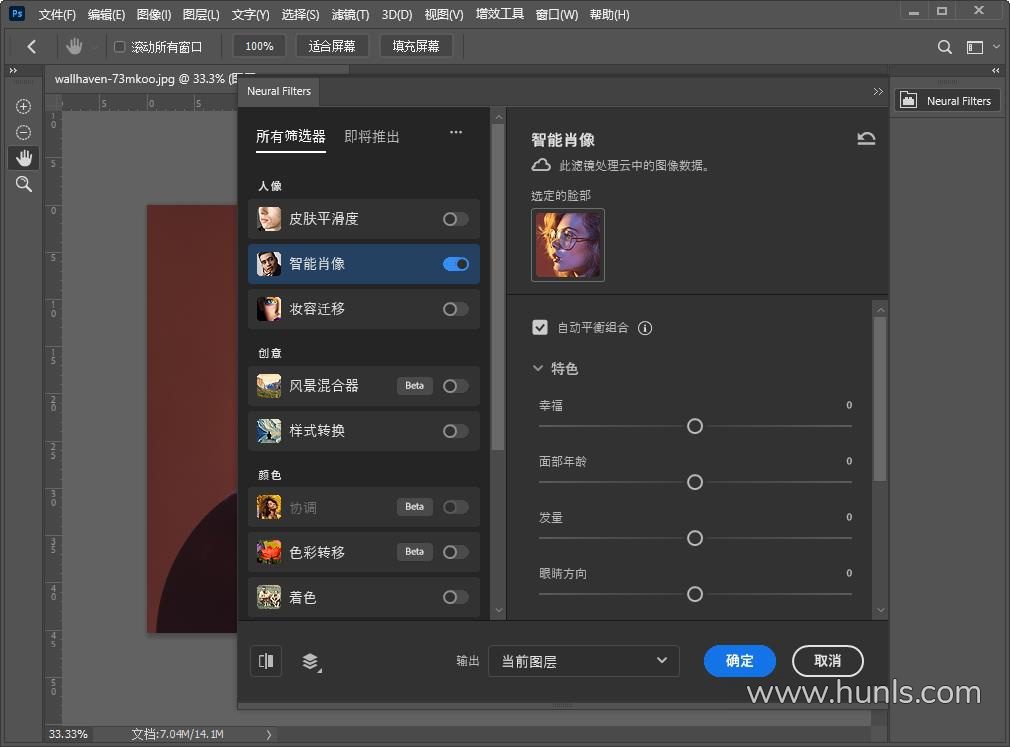Click the info icon beside 自动平衡组合
Image resolution: width=1010 pixels, height=747 pixels.
pyautogui.click(x=645, y=328)
